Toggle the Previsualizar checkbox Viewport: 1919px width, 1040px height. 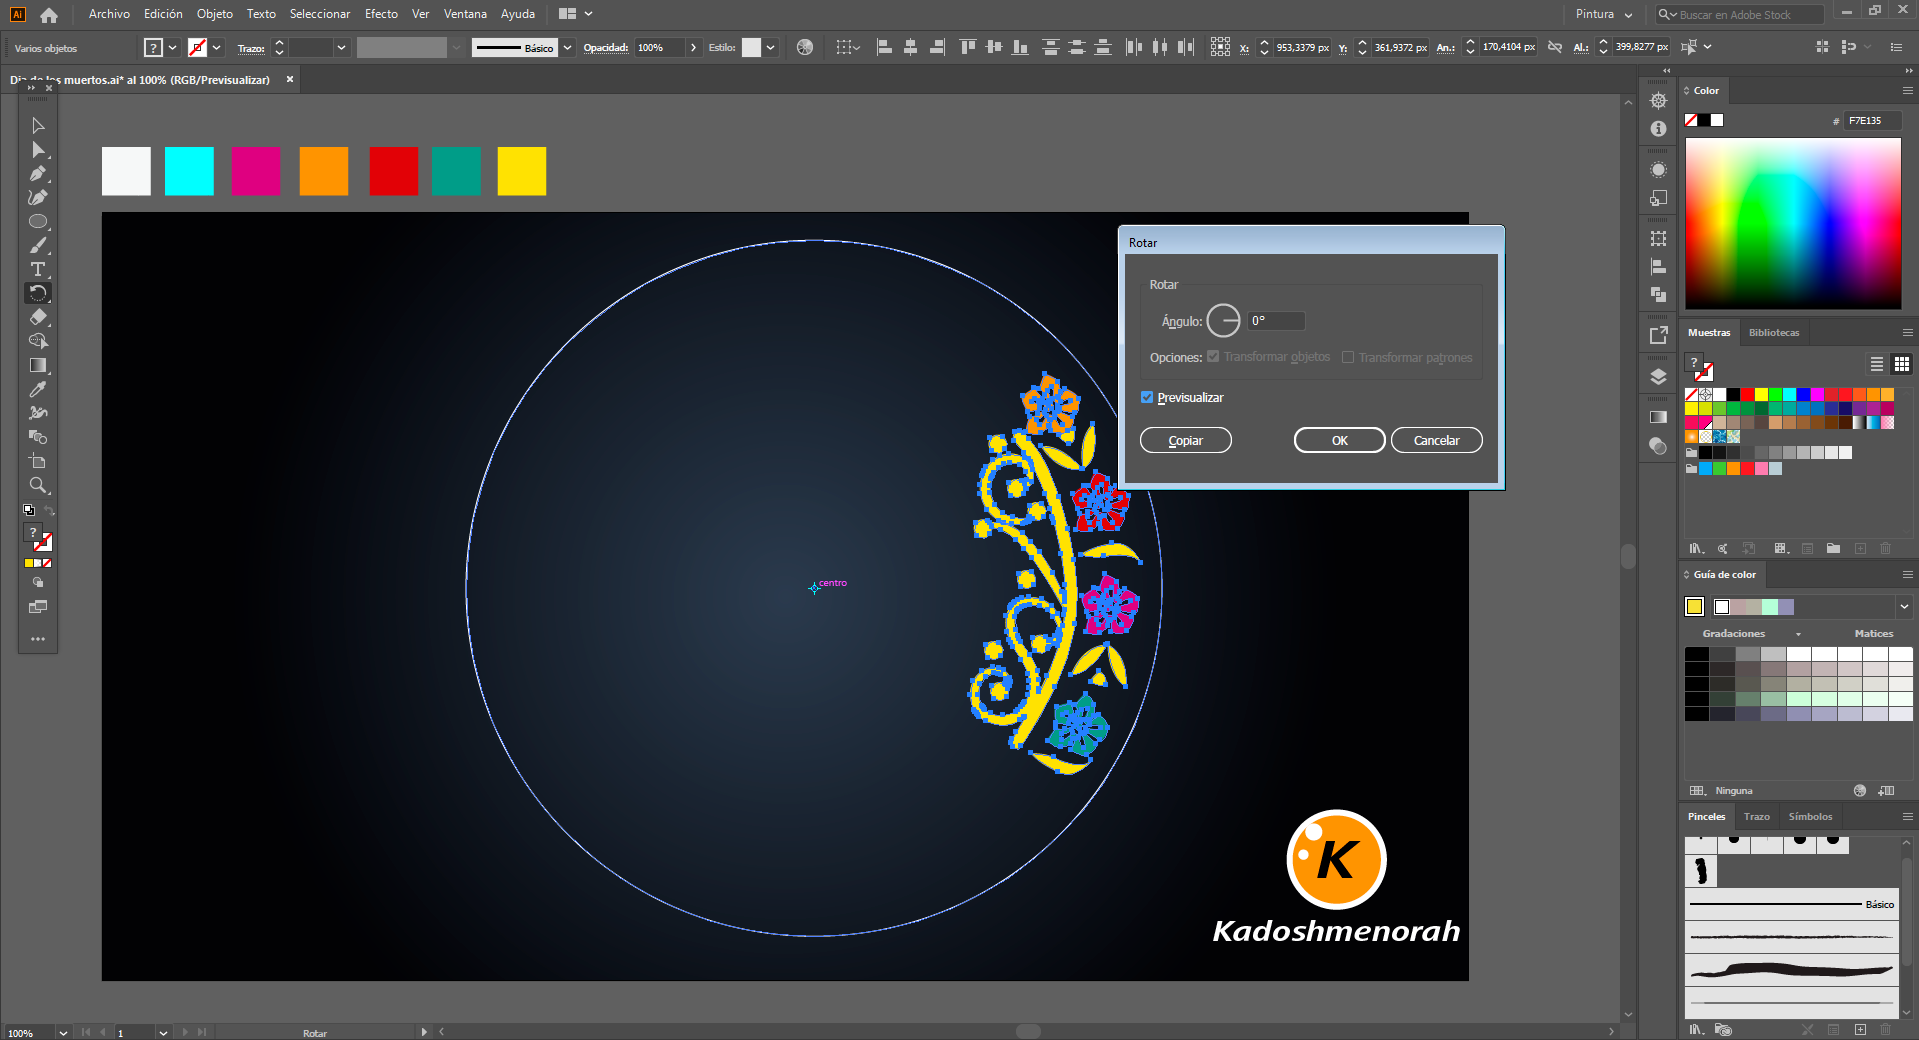tap(1147, 398)
